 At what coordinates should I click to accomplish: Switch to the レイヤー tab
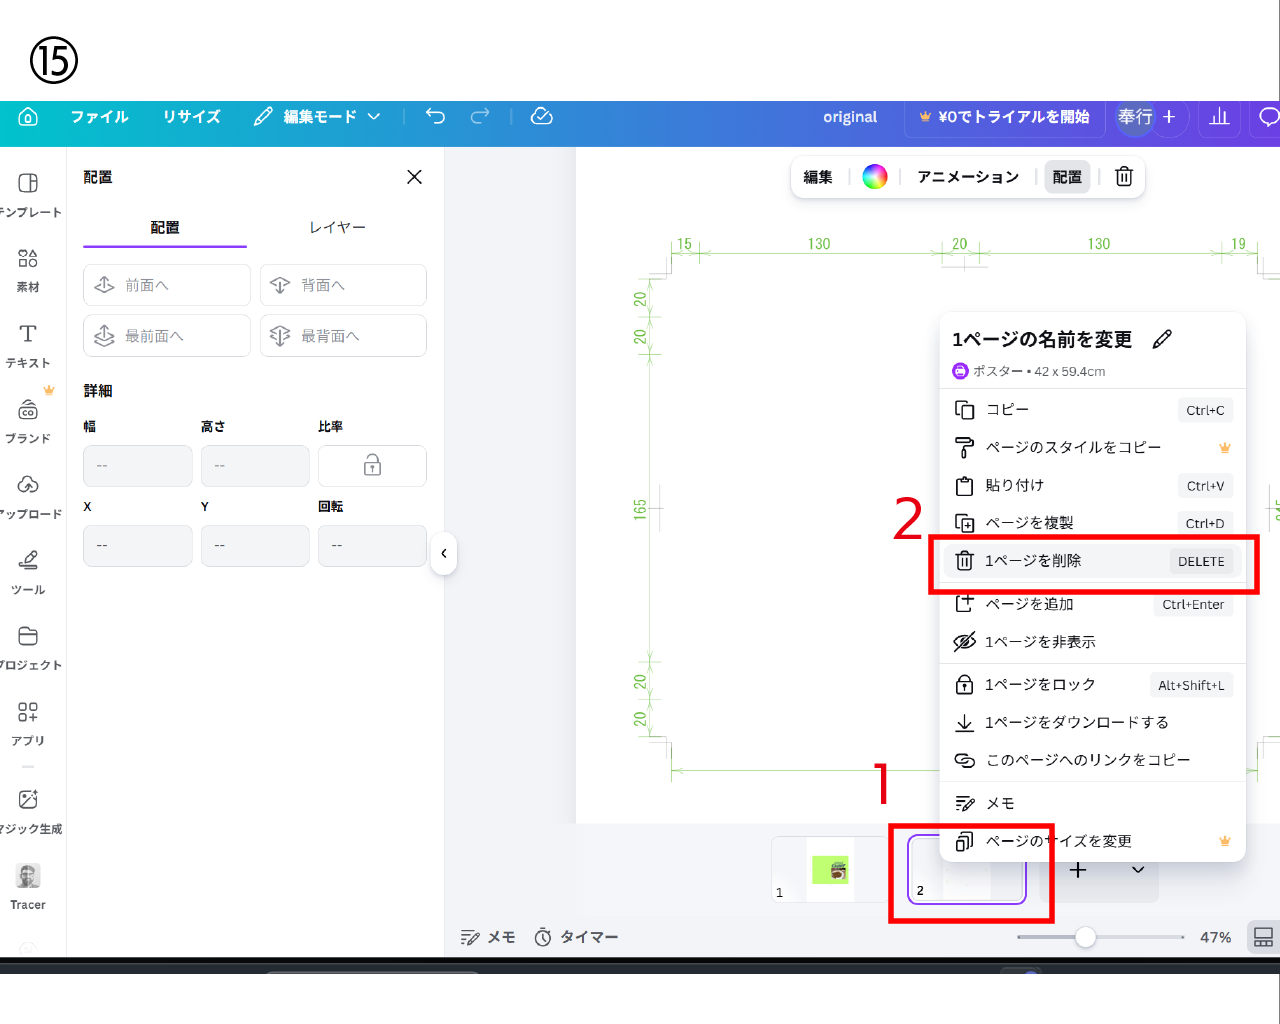pyautogui.click(x=337, y=228)
